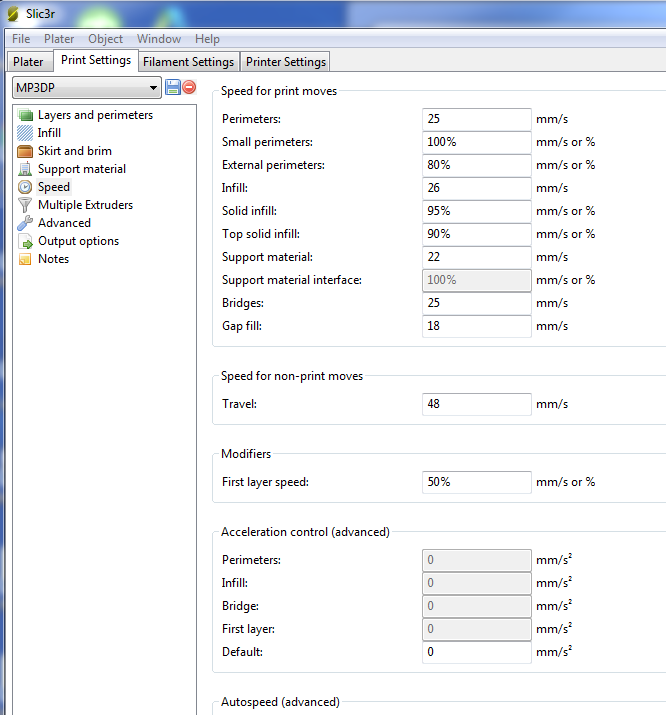Click the Gap fill field showing 18
The width and height of the screenshot is (666, 715).
(476, 326)
